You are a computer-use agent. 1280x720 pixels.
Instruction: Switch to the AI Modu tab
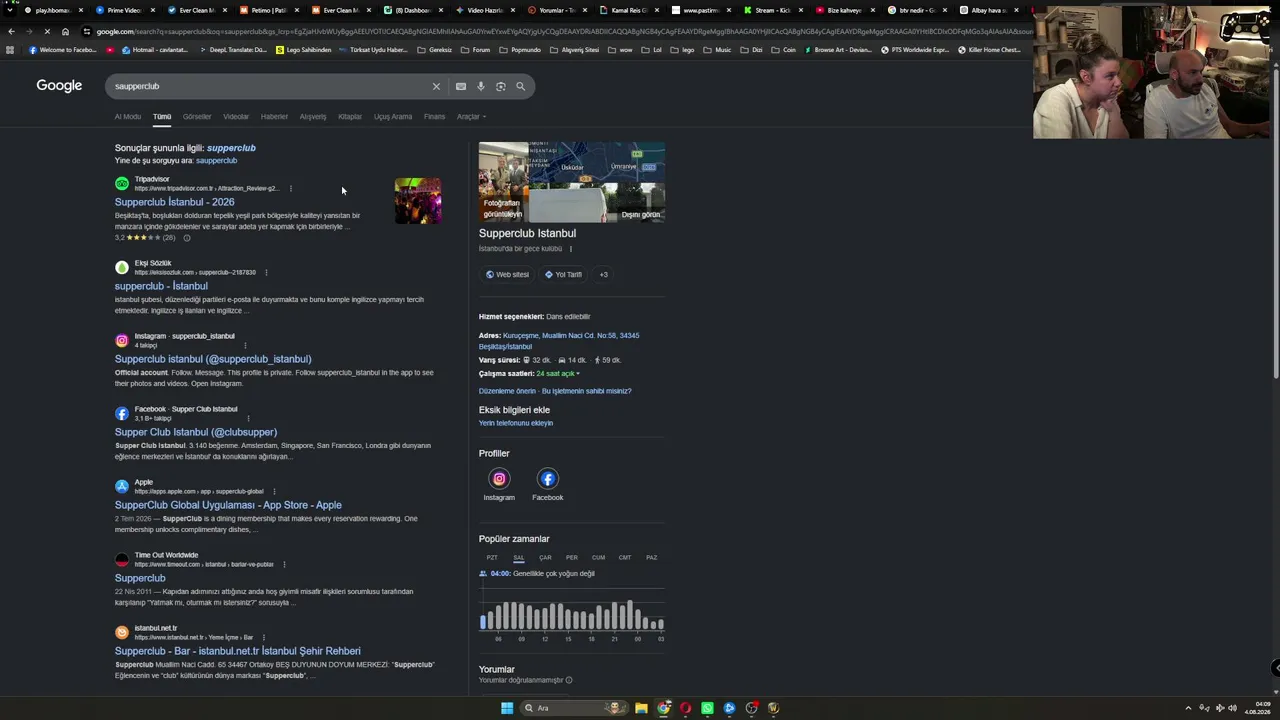click(x=128, y=117)
